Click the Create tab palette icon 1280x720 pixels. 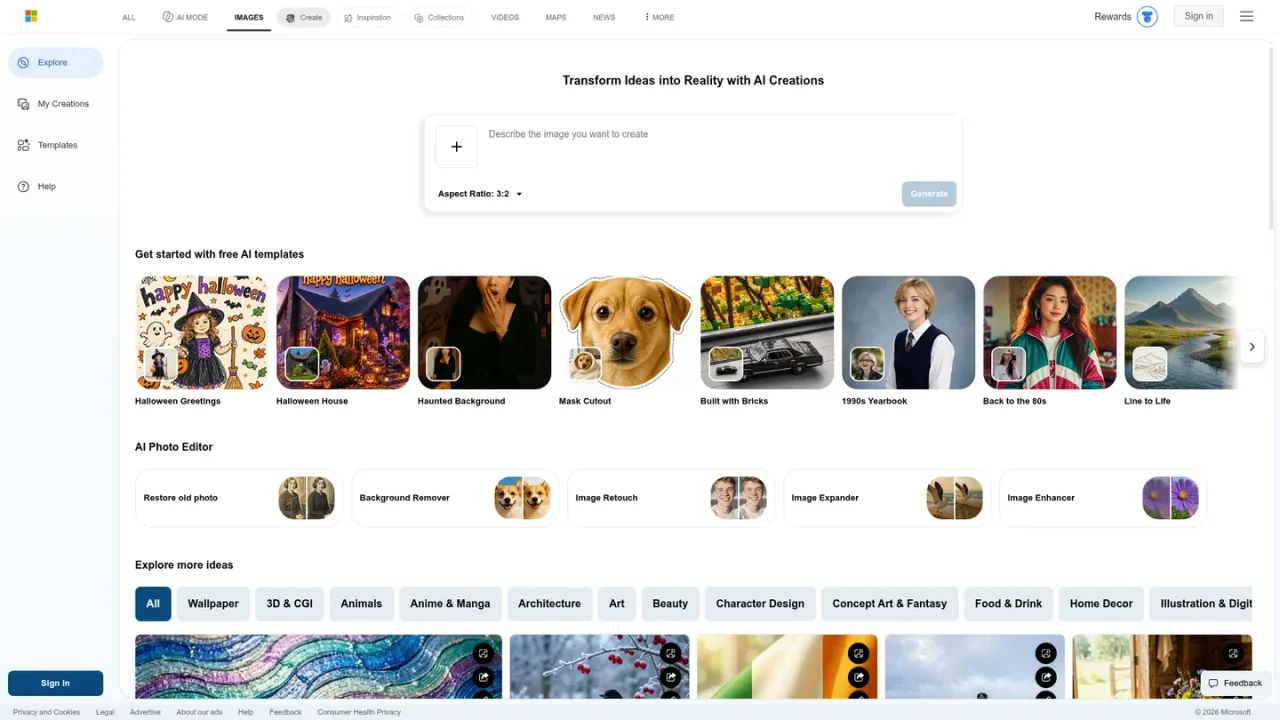click(290, 18)
